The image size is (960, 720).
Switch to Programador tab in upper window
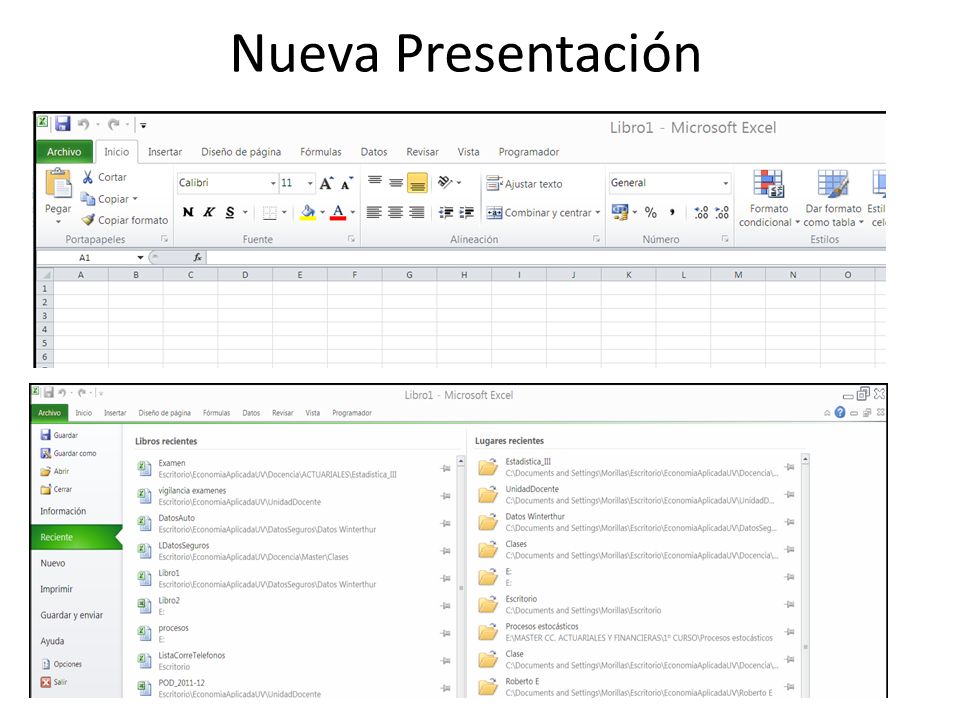click(x=528, y=152)
